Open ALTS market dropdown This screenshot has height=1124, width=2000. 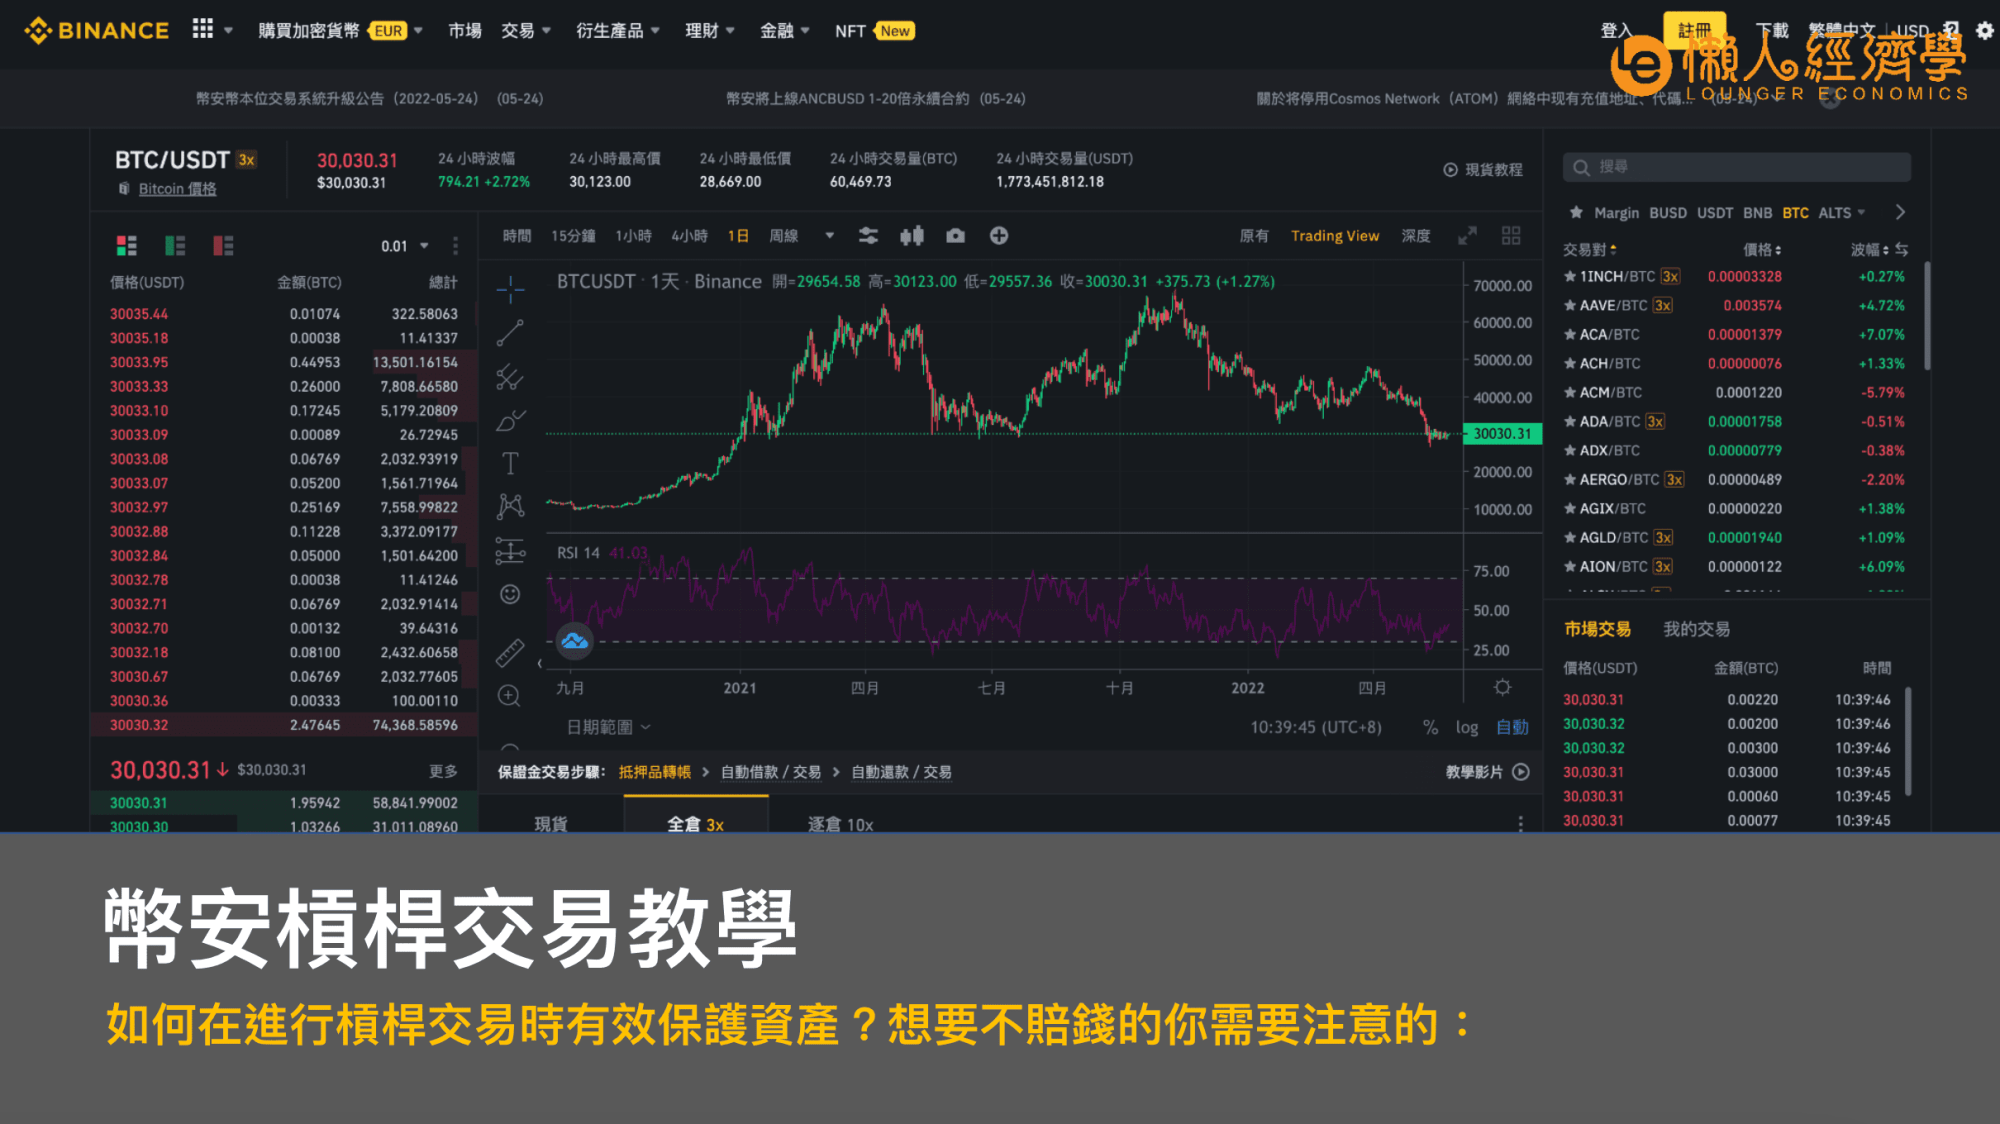(x=1841, y=212)
